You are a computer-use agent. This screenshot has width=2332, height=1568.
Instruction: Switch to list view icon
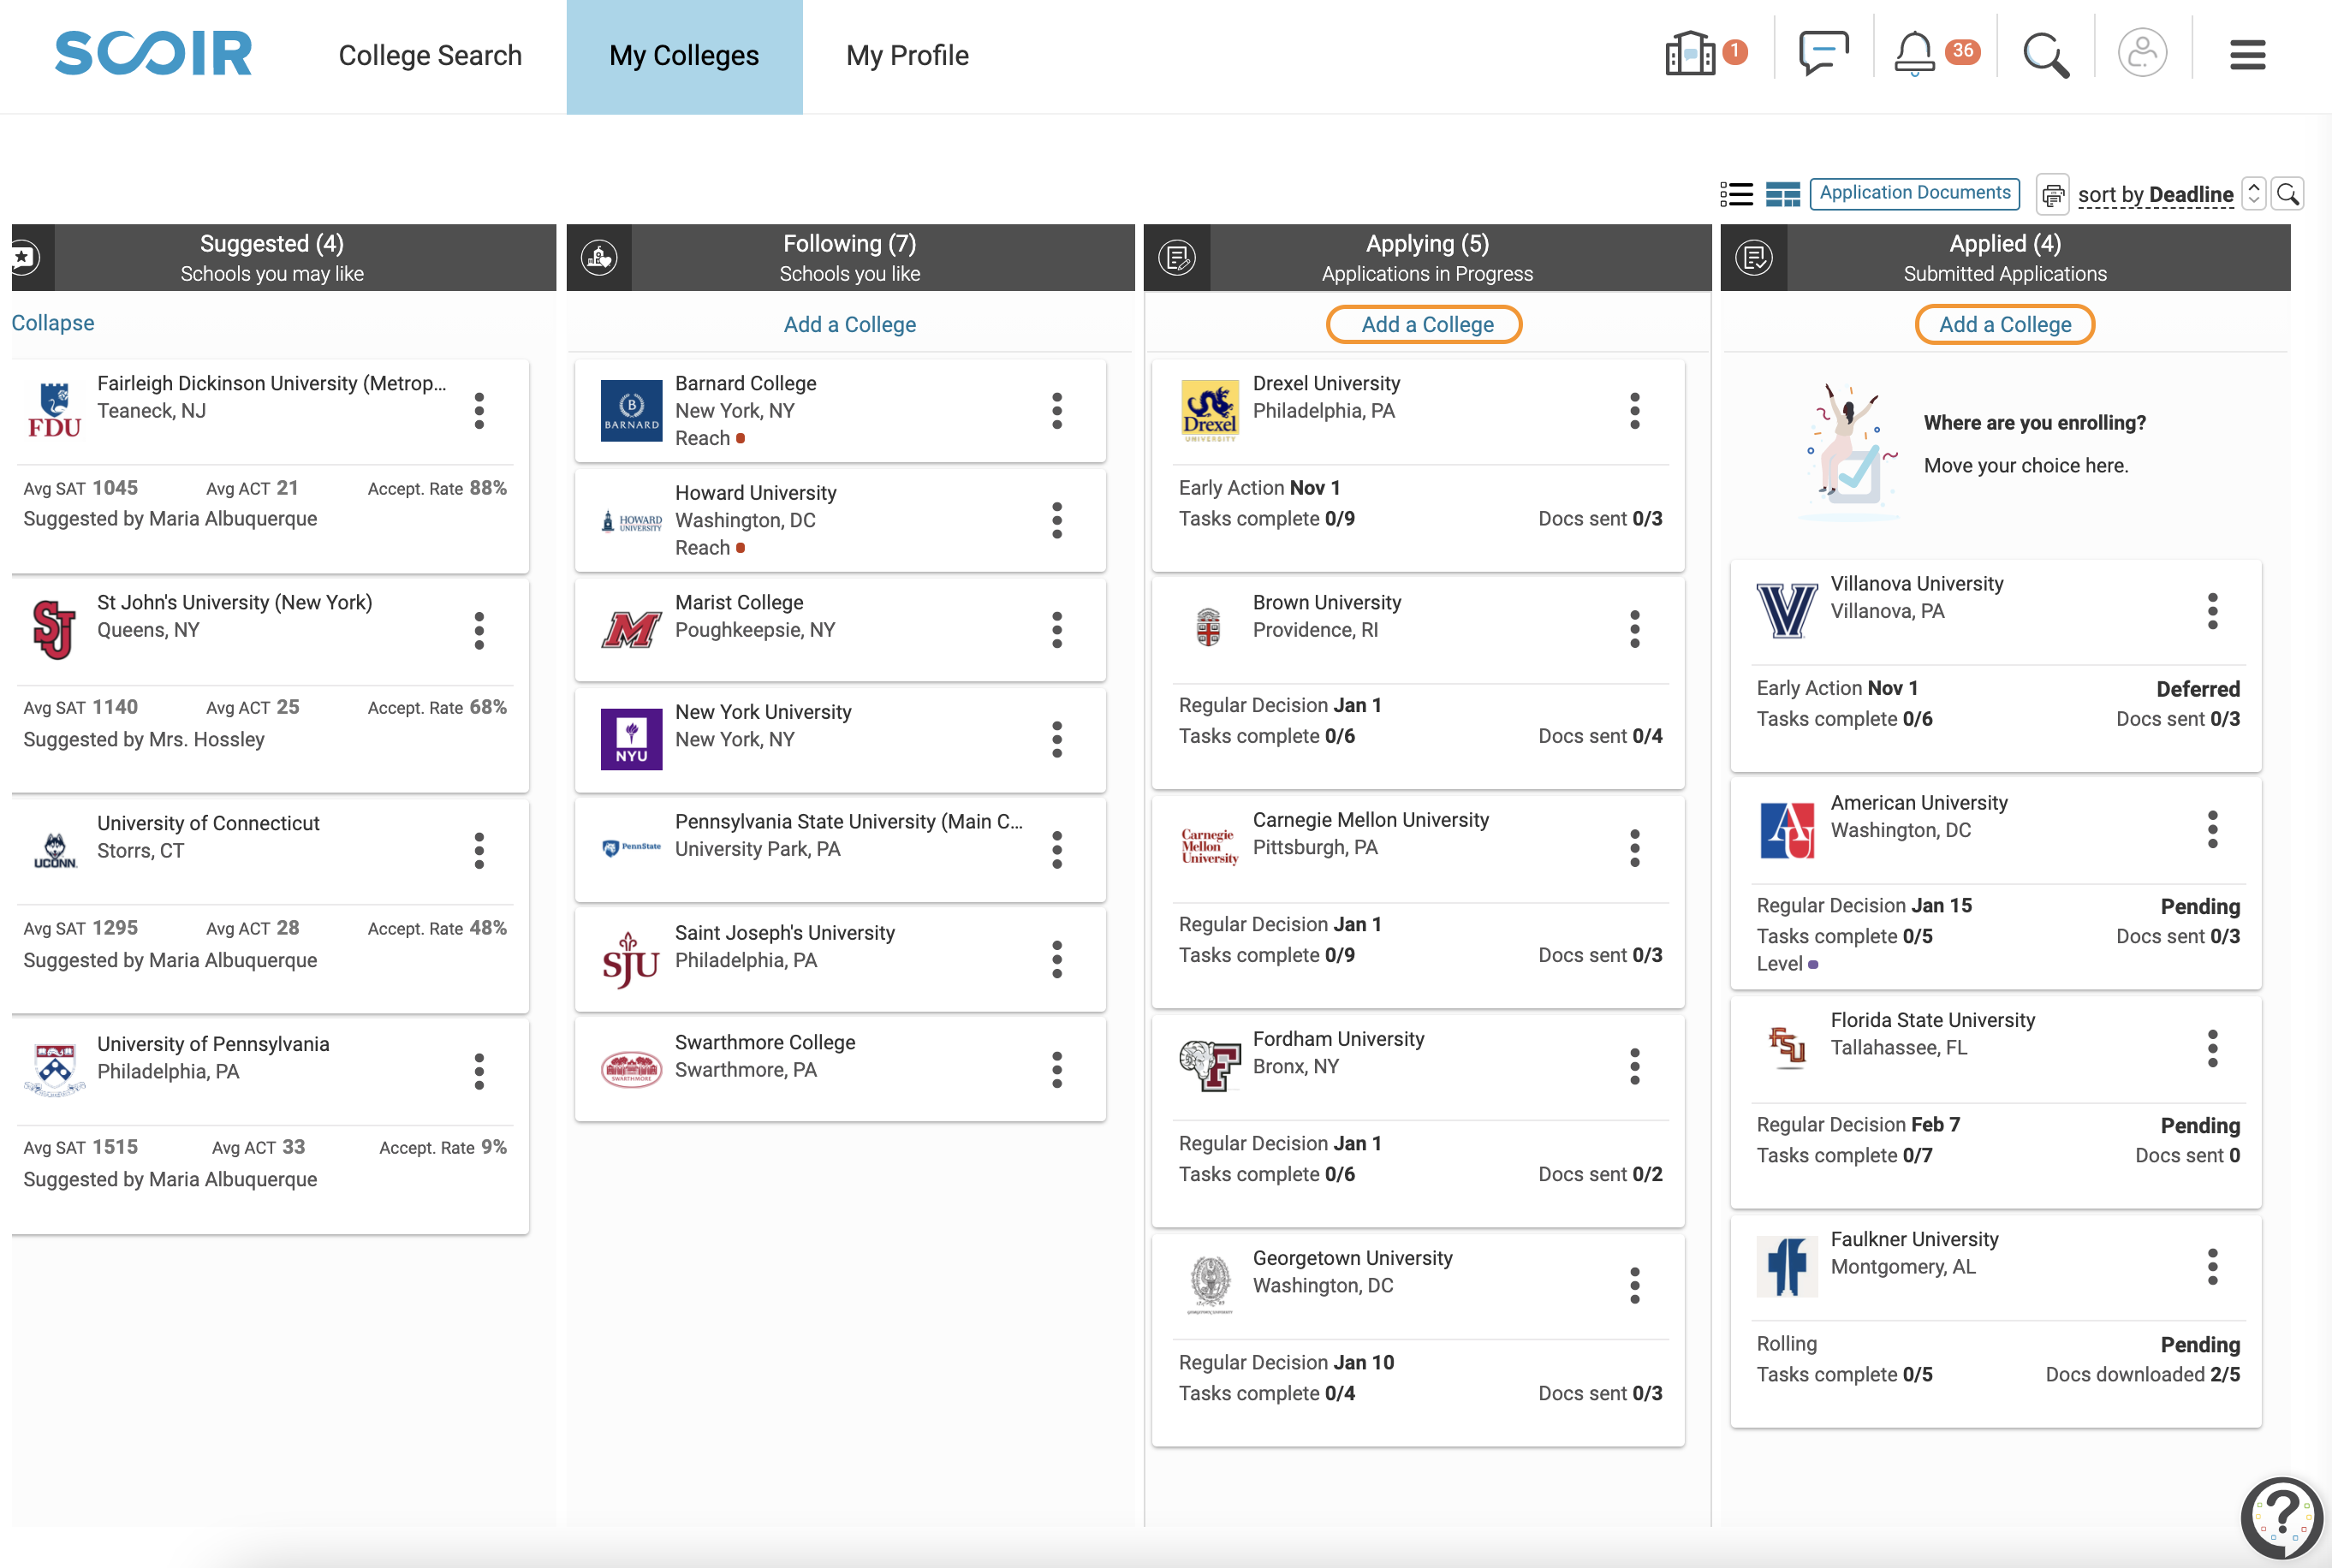tap(1736, 194)
